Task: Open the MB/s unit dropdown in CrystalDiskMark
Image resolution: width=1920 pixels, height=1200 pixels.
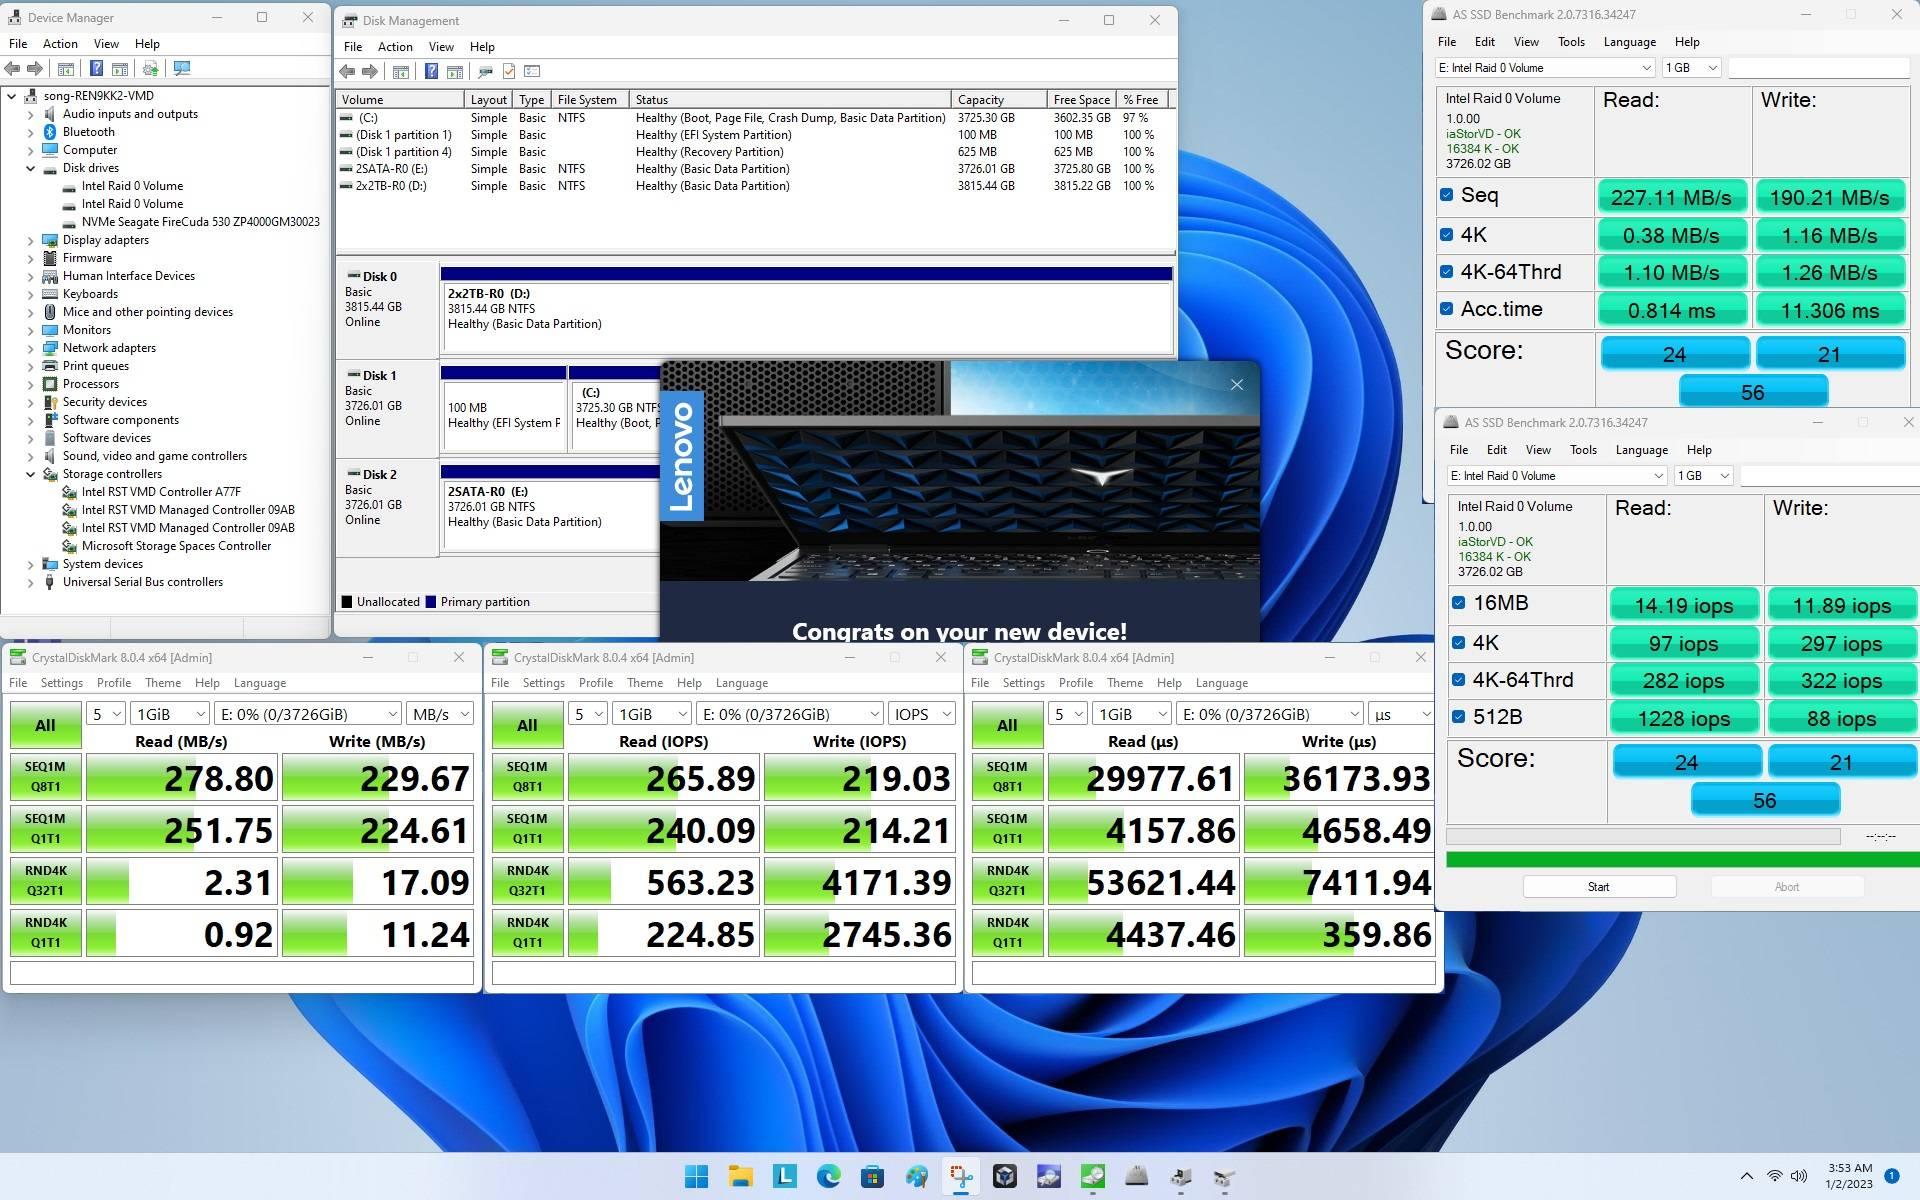Action: [x=440, y=714]
